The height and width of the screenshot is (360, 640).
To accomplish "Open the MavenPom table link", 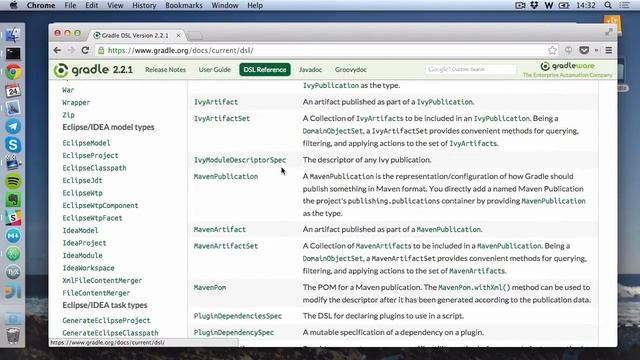I will tap(210, 287).
